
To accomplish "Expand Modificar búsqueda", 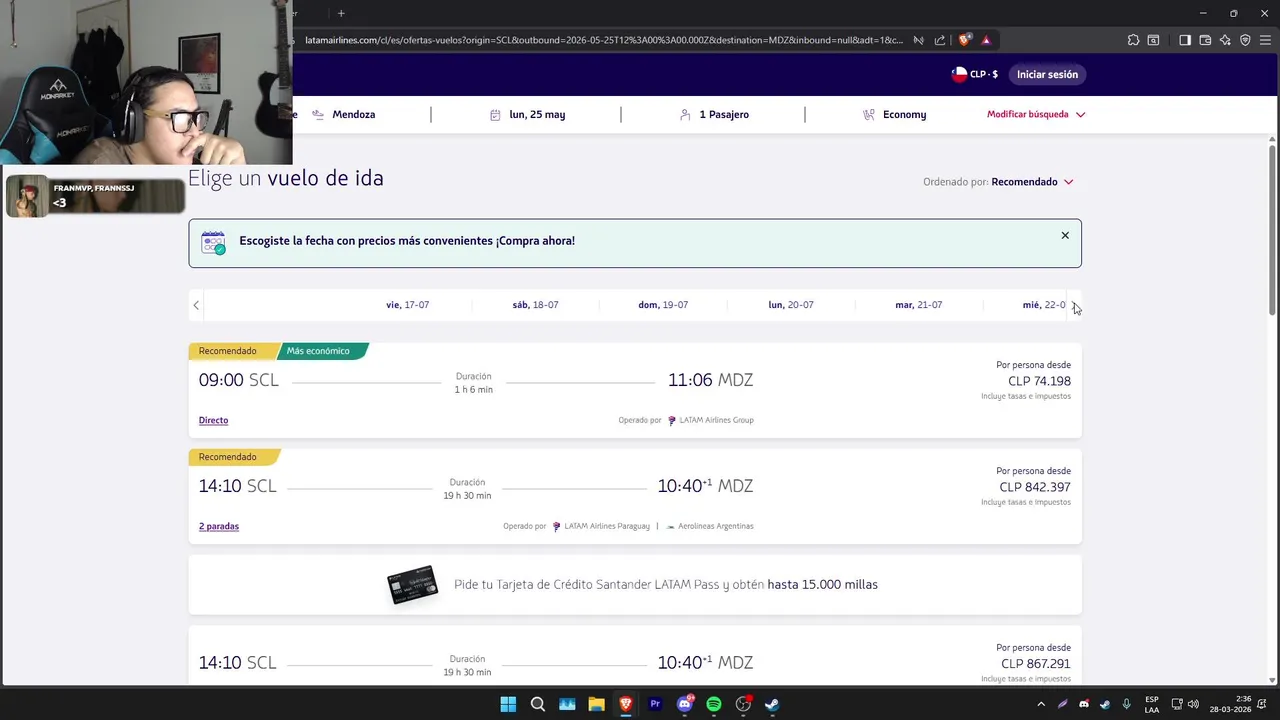I will 1036,114.
